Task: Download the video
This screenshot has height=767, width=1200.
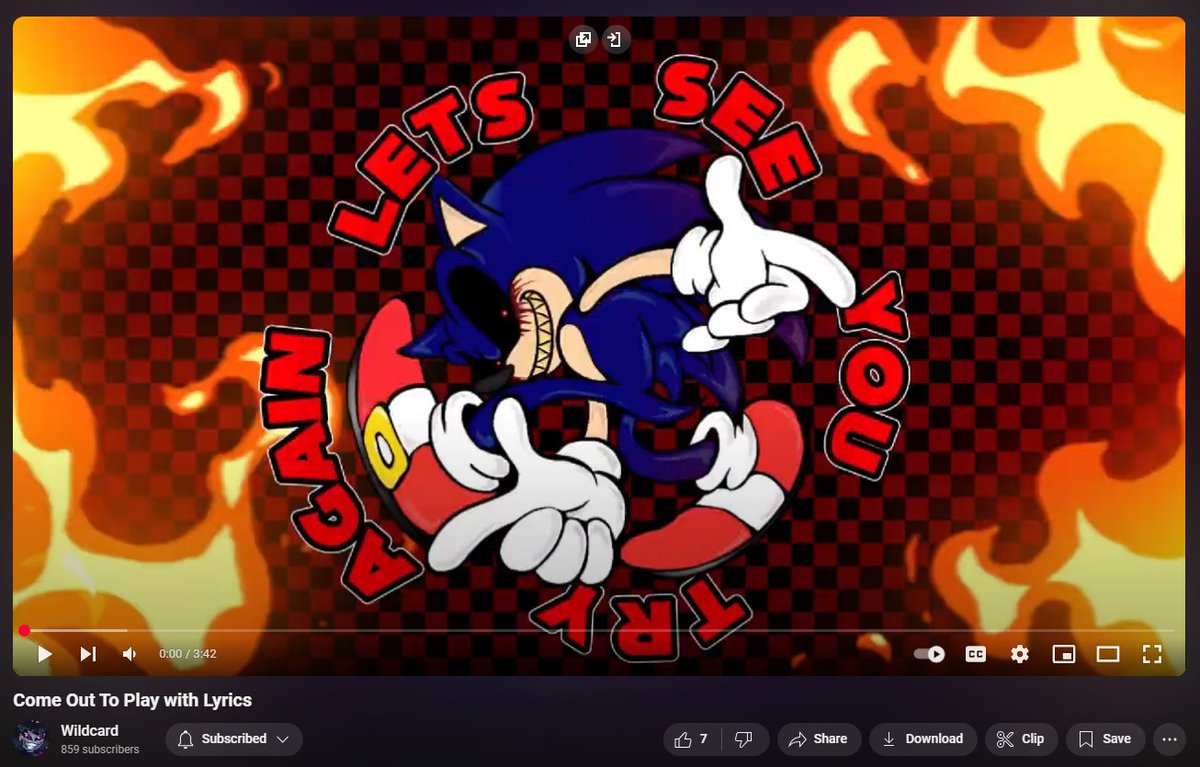Action: (x=923, y=739)
